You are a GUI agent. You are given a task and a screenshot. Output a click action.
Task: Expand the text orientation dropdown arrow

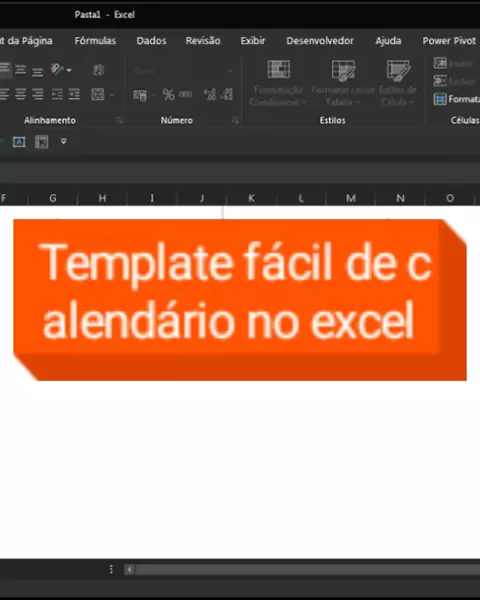[x=69, y=70]
